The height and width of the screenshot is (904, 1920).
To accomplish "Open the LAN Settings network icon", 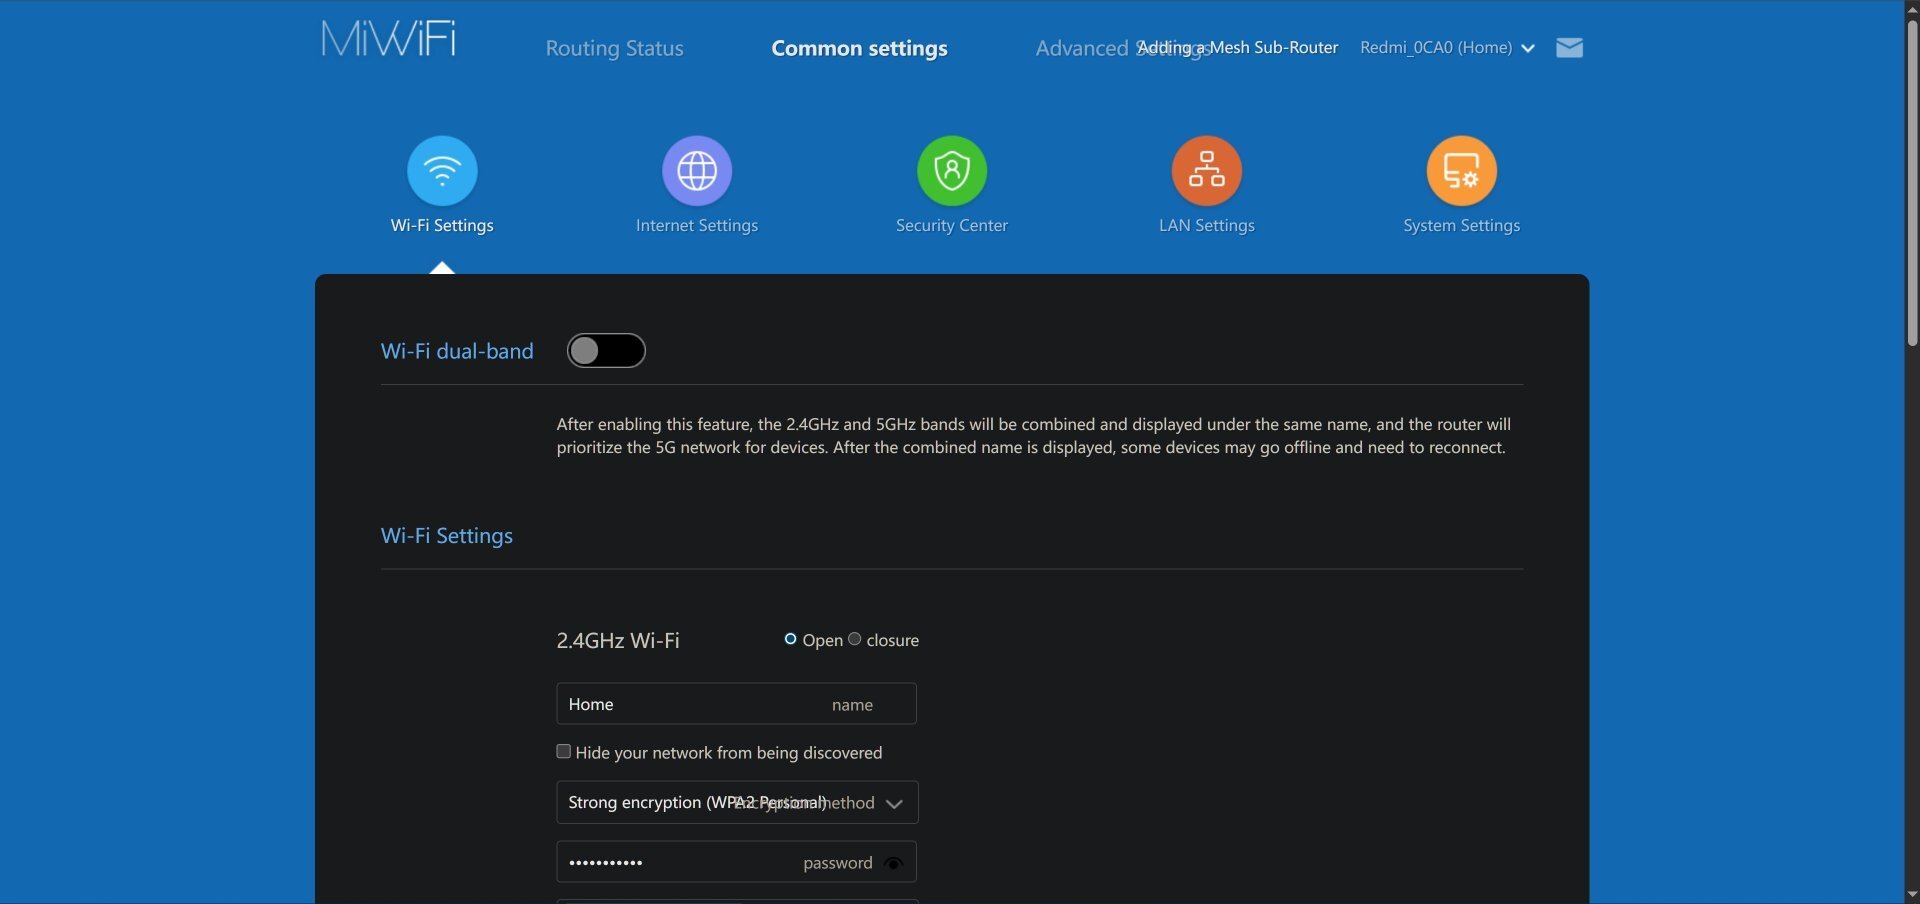I will [x=1207, y=171].
